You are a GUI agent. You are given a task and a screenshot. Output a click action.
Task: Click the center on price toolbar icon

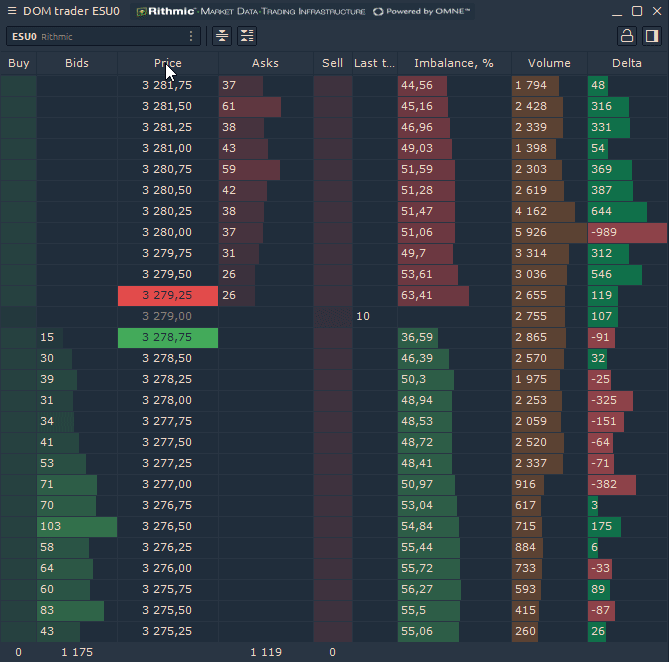[x=222, y=36]
